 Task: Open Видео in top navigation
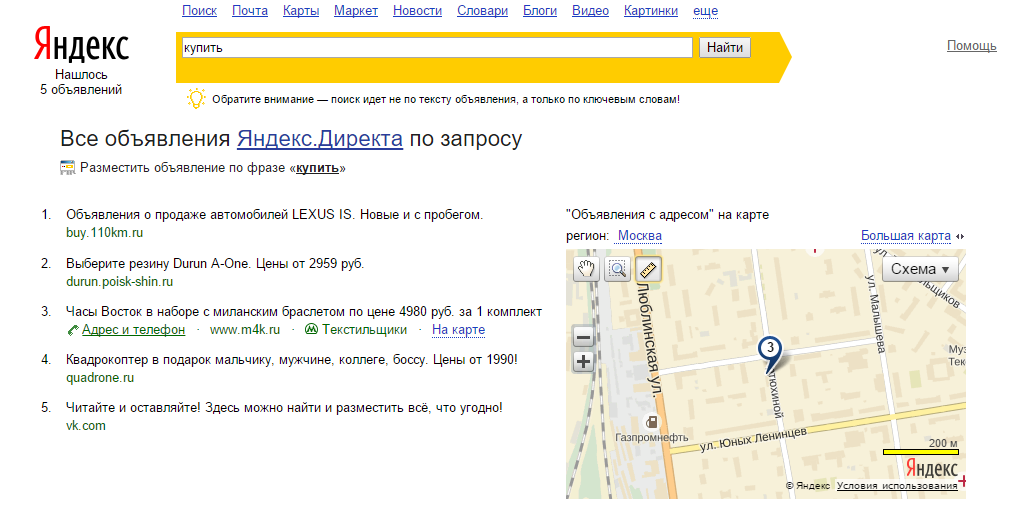click(590, 11)
